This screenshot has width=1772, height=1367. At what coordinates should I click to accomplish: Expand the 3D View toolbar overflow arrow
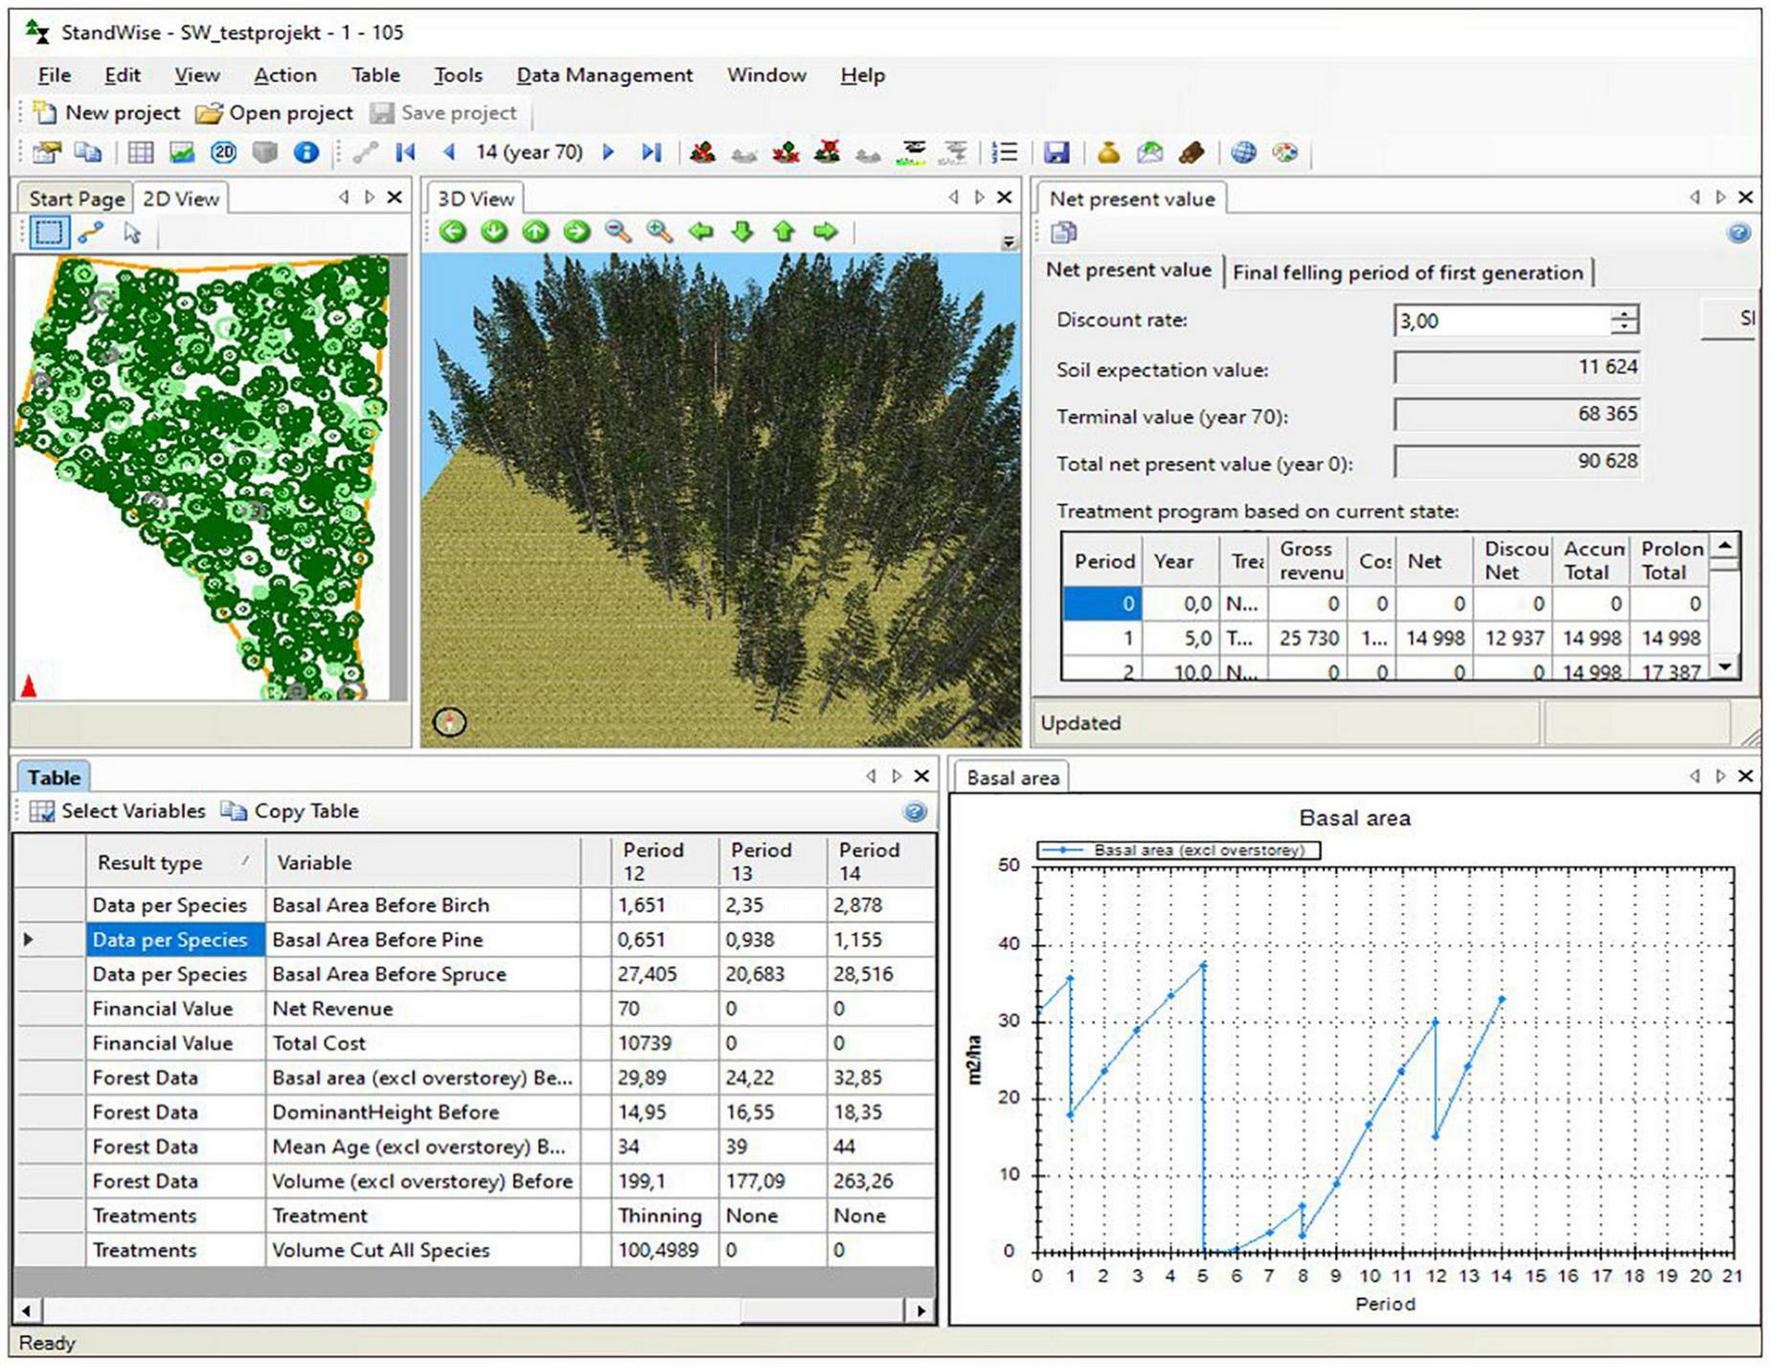click(x=1008, y=242)
